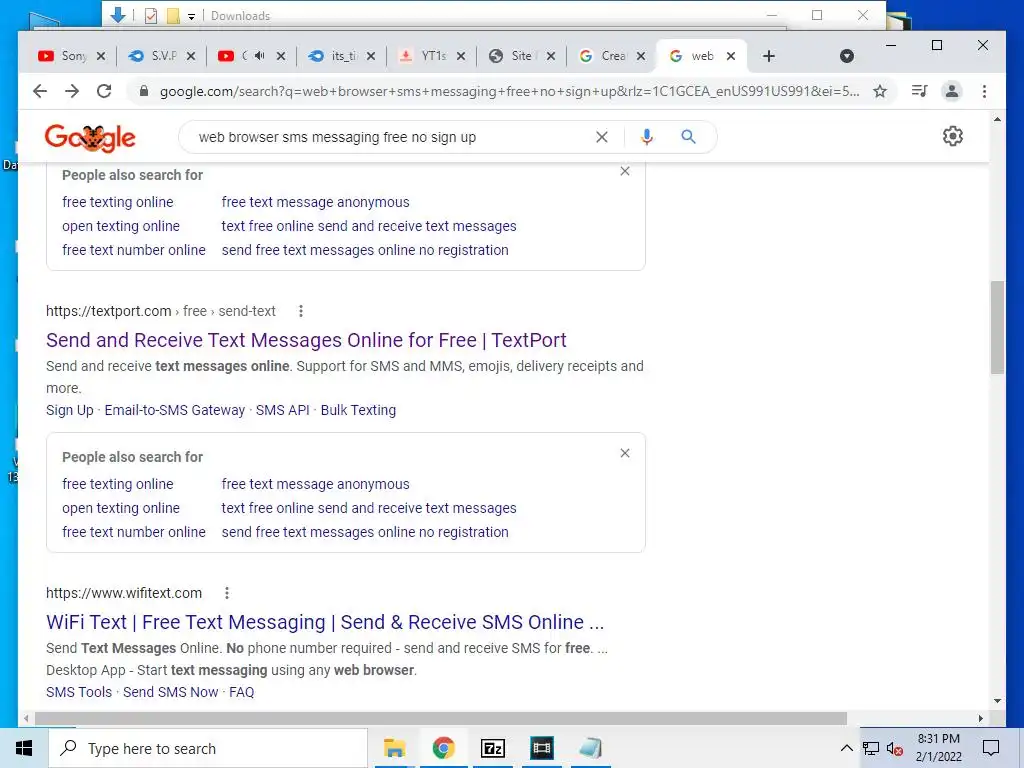Open a new tab with plus button
This screenshot has width=1024, height=768.
769,56
